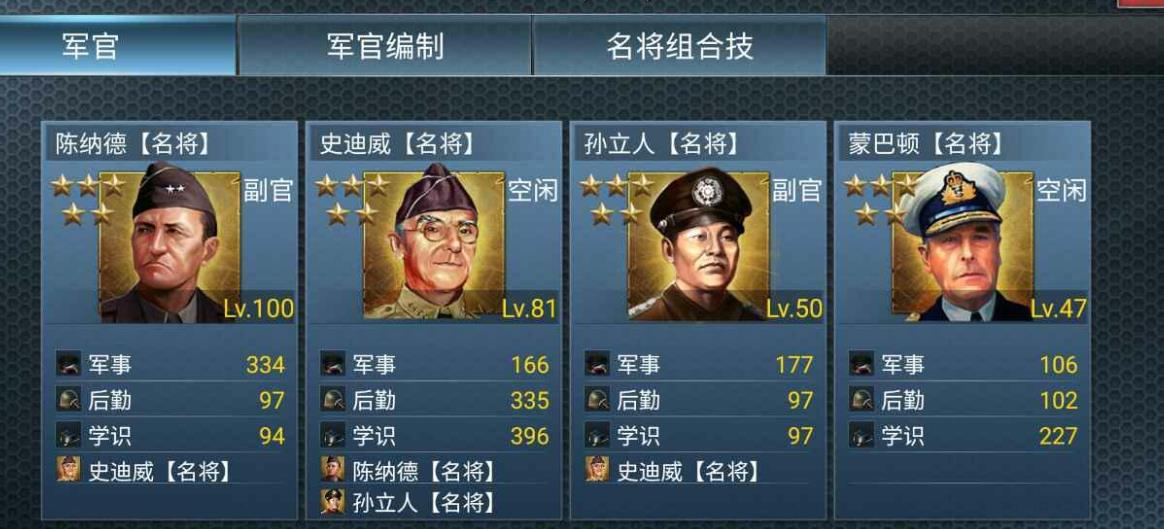Viewport: 1164px width, 529px height.
Task: Open the 军官 tab
Action: click(x=117, y=46)
